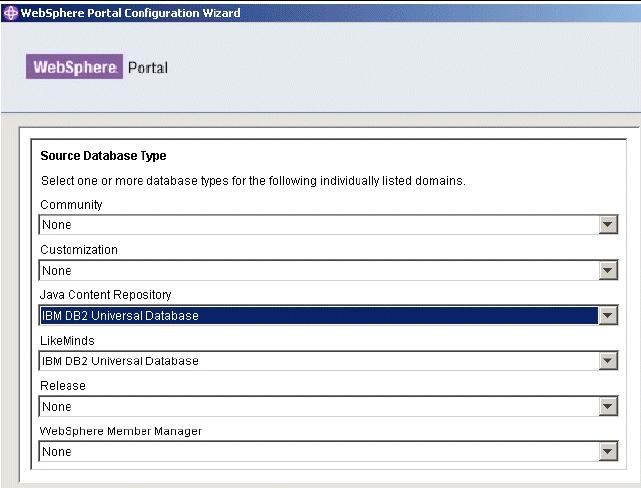
Task: Expand the LikeMinds dropdown arrow
Action: (608, 360)
